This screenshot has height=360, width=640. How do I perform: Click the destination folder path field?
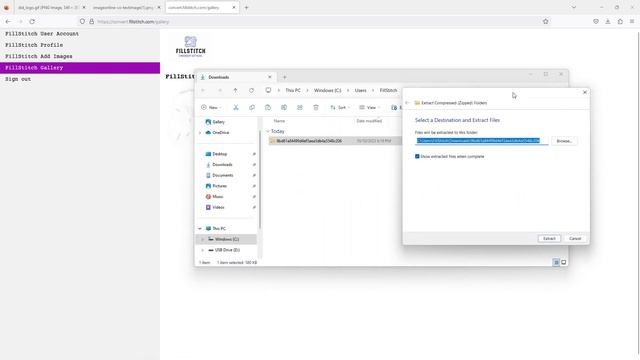click(x=482, y=141)
